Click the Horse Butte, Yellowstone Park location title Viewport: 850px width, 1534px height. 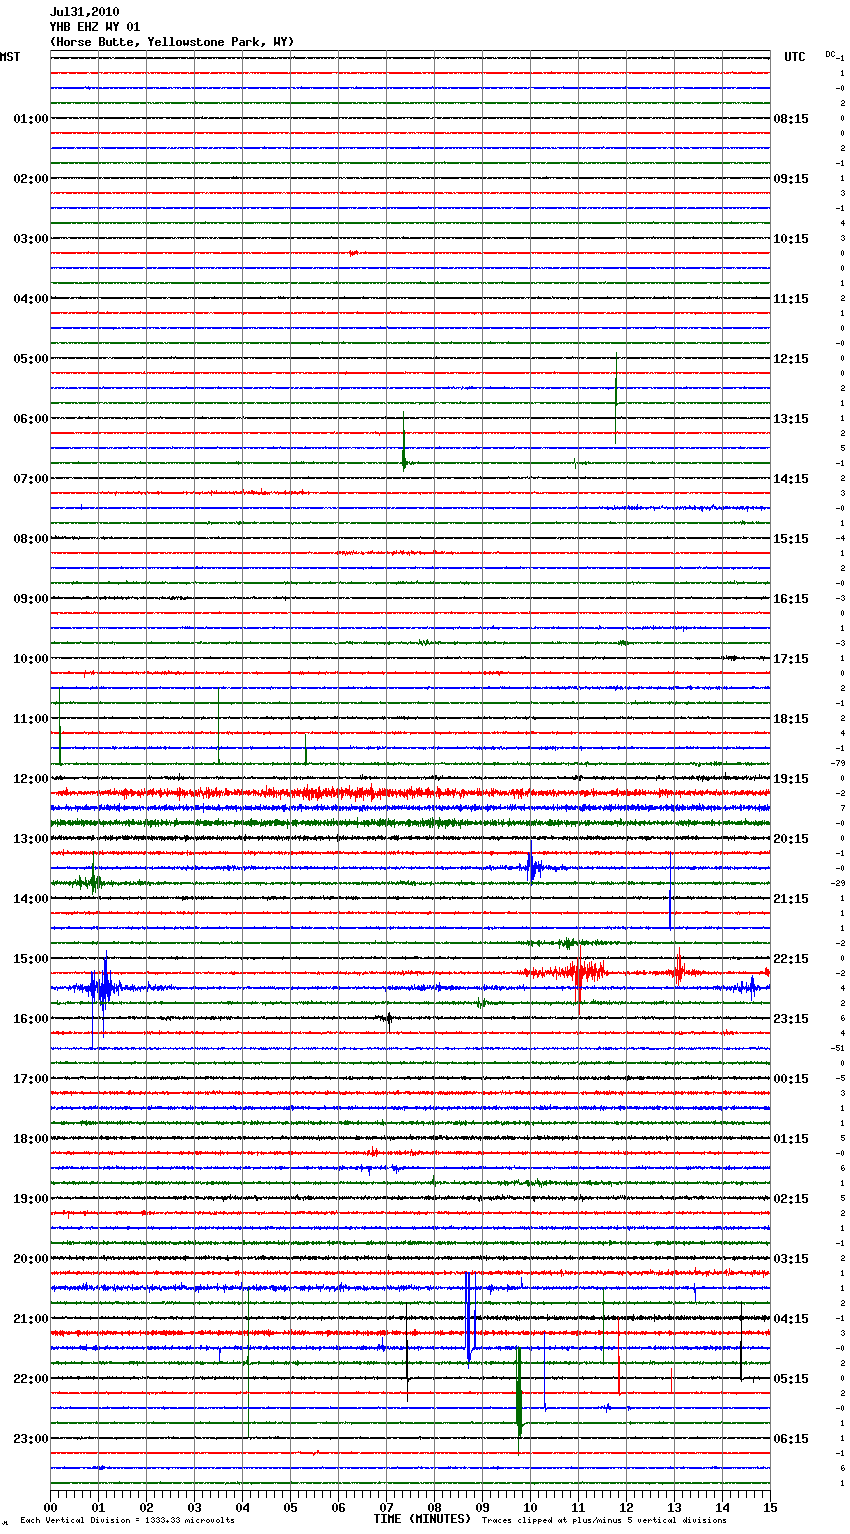click(x=172, y=42)
